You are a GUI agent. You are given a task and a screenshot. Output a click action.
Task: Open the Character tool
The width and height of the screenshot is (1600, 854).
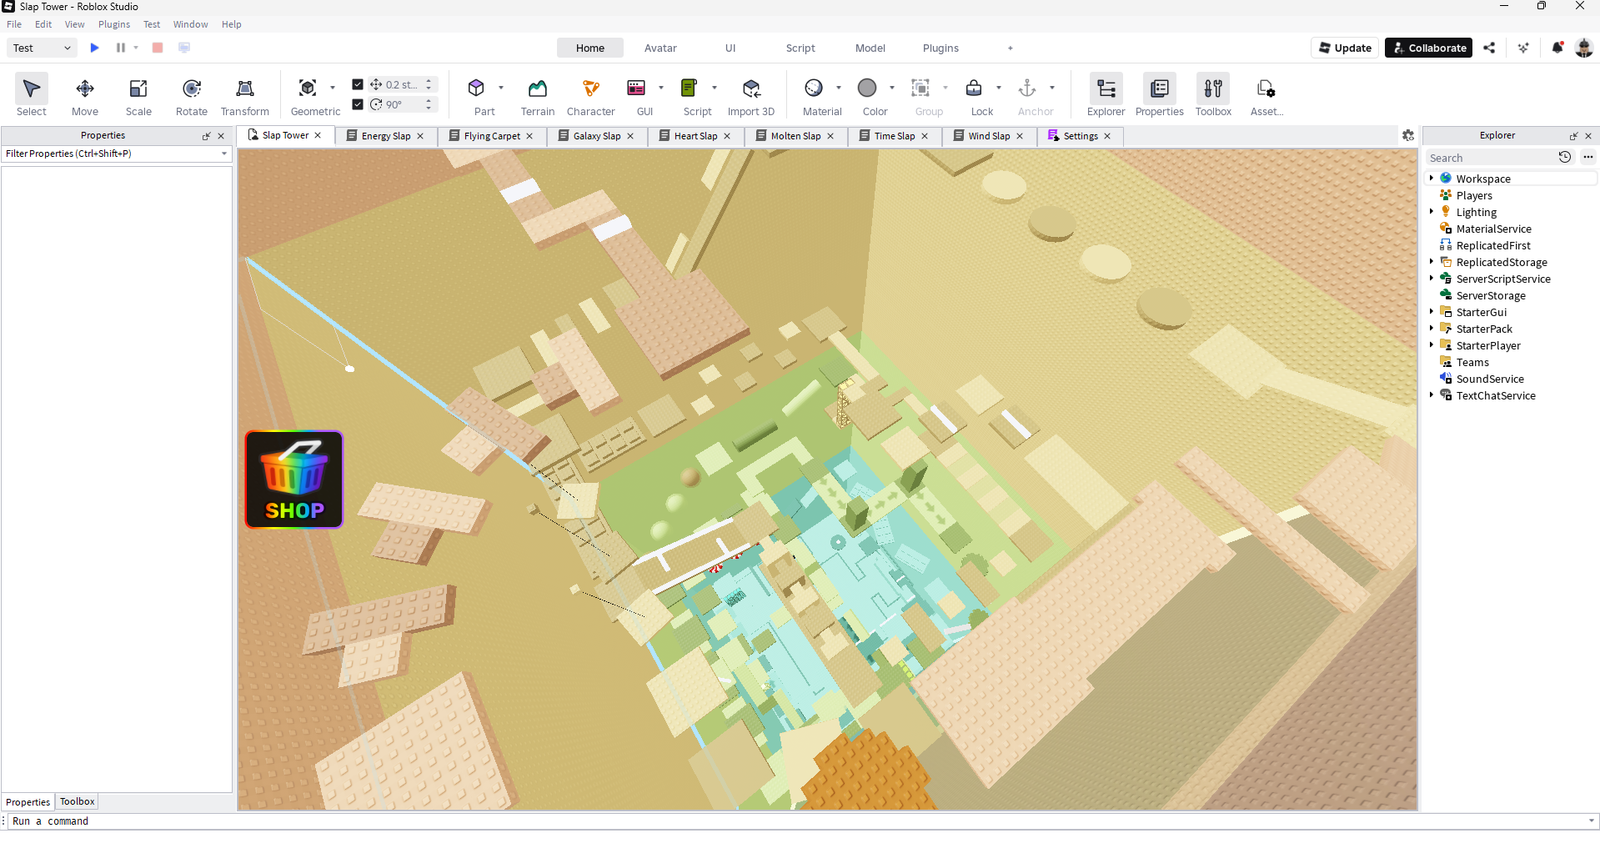591,96
